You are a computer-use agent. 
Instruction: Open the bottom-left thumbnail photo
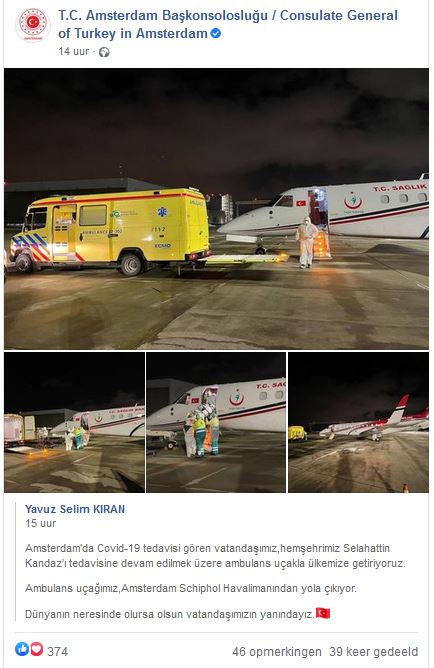click(75, 422)
